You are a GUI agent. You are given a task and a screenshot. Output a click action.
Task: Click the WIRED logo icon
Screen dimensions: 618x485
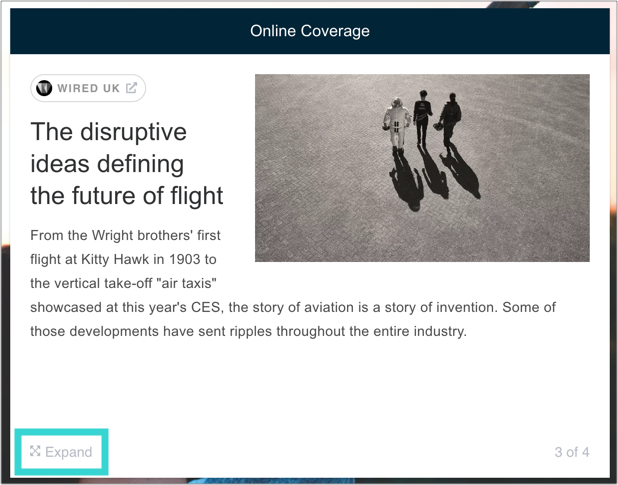point(44,88)
